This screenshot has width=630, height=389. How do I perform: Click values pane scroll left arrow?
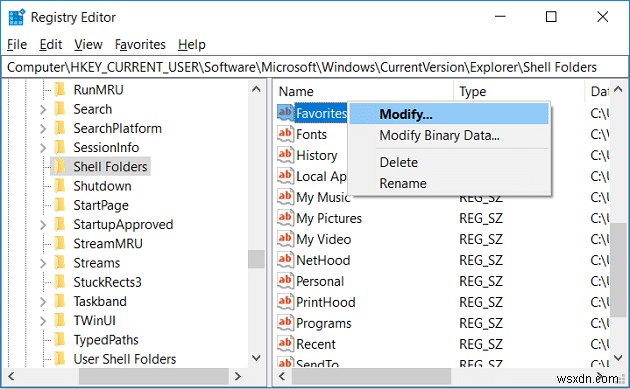[282, 376]
